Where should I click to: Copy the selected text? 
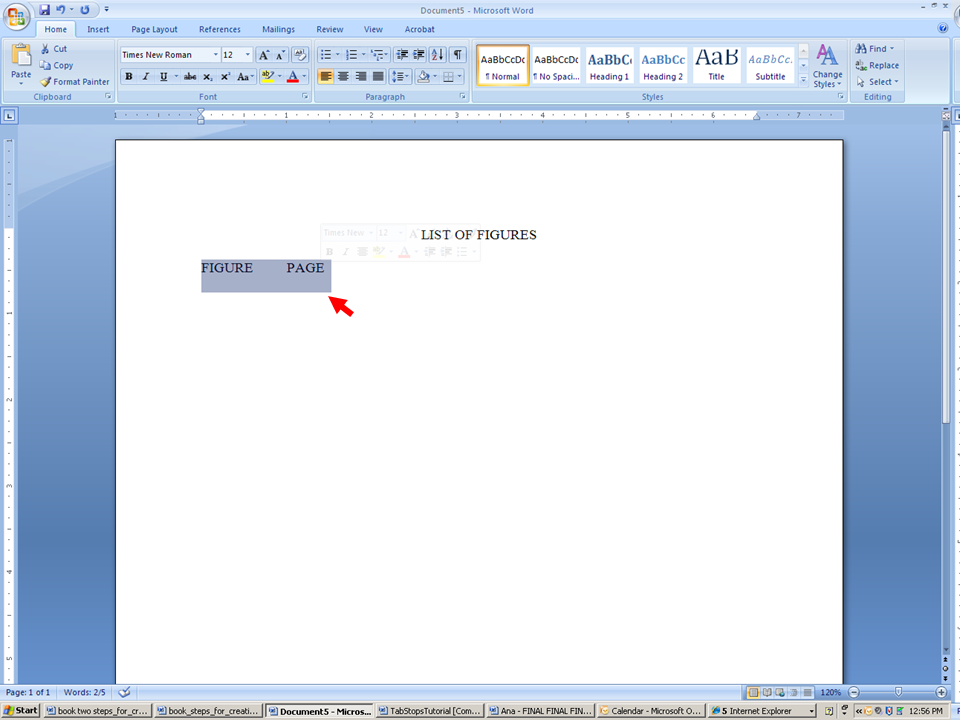click(56, 66)
